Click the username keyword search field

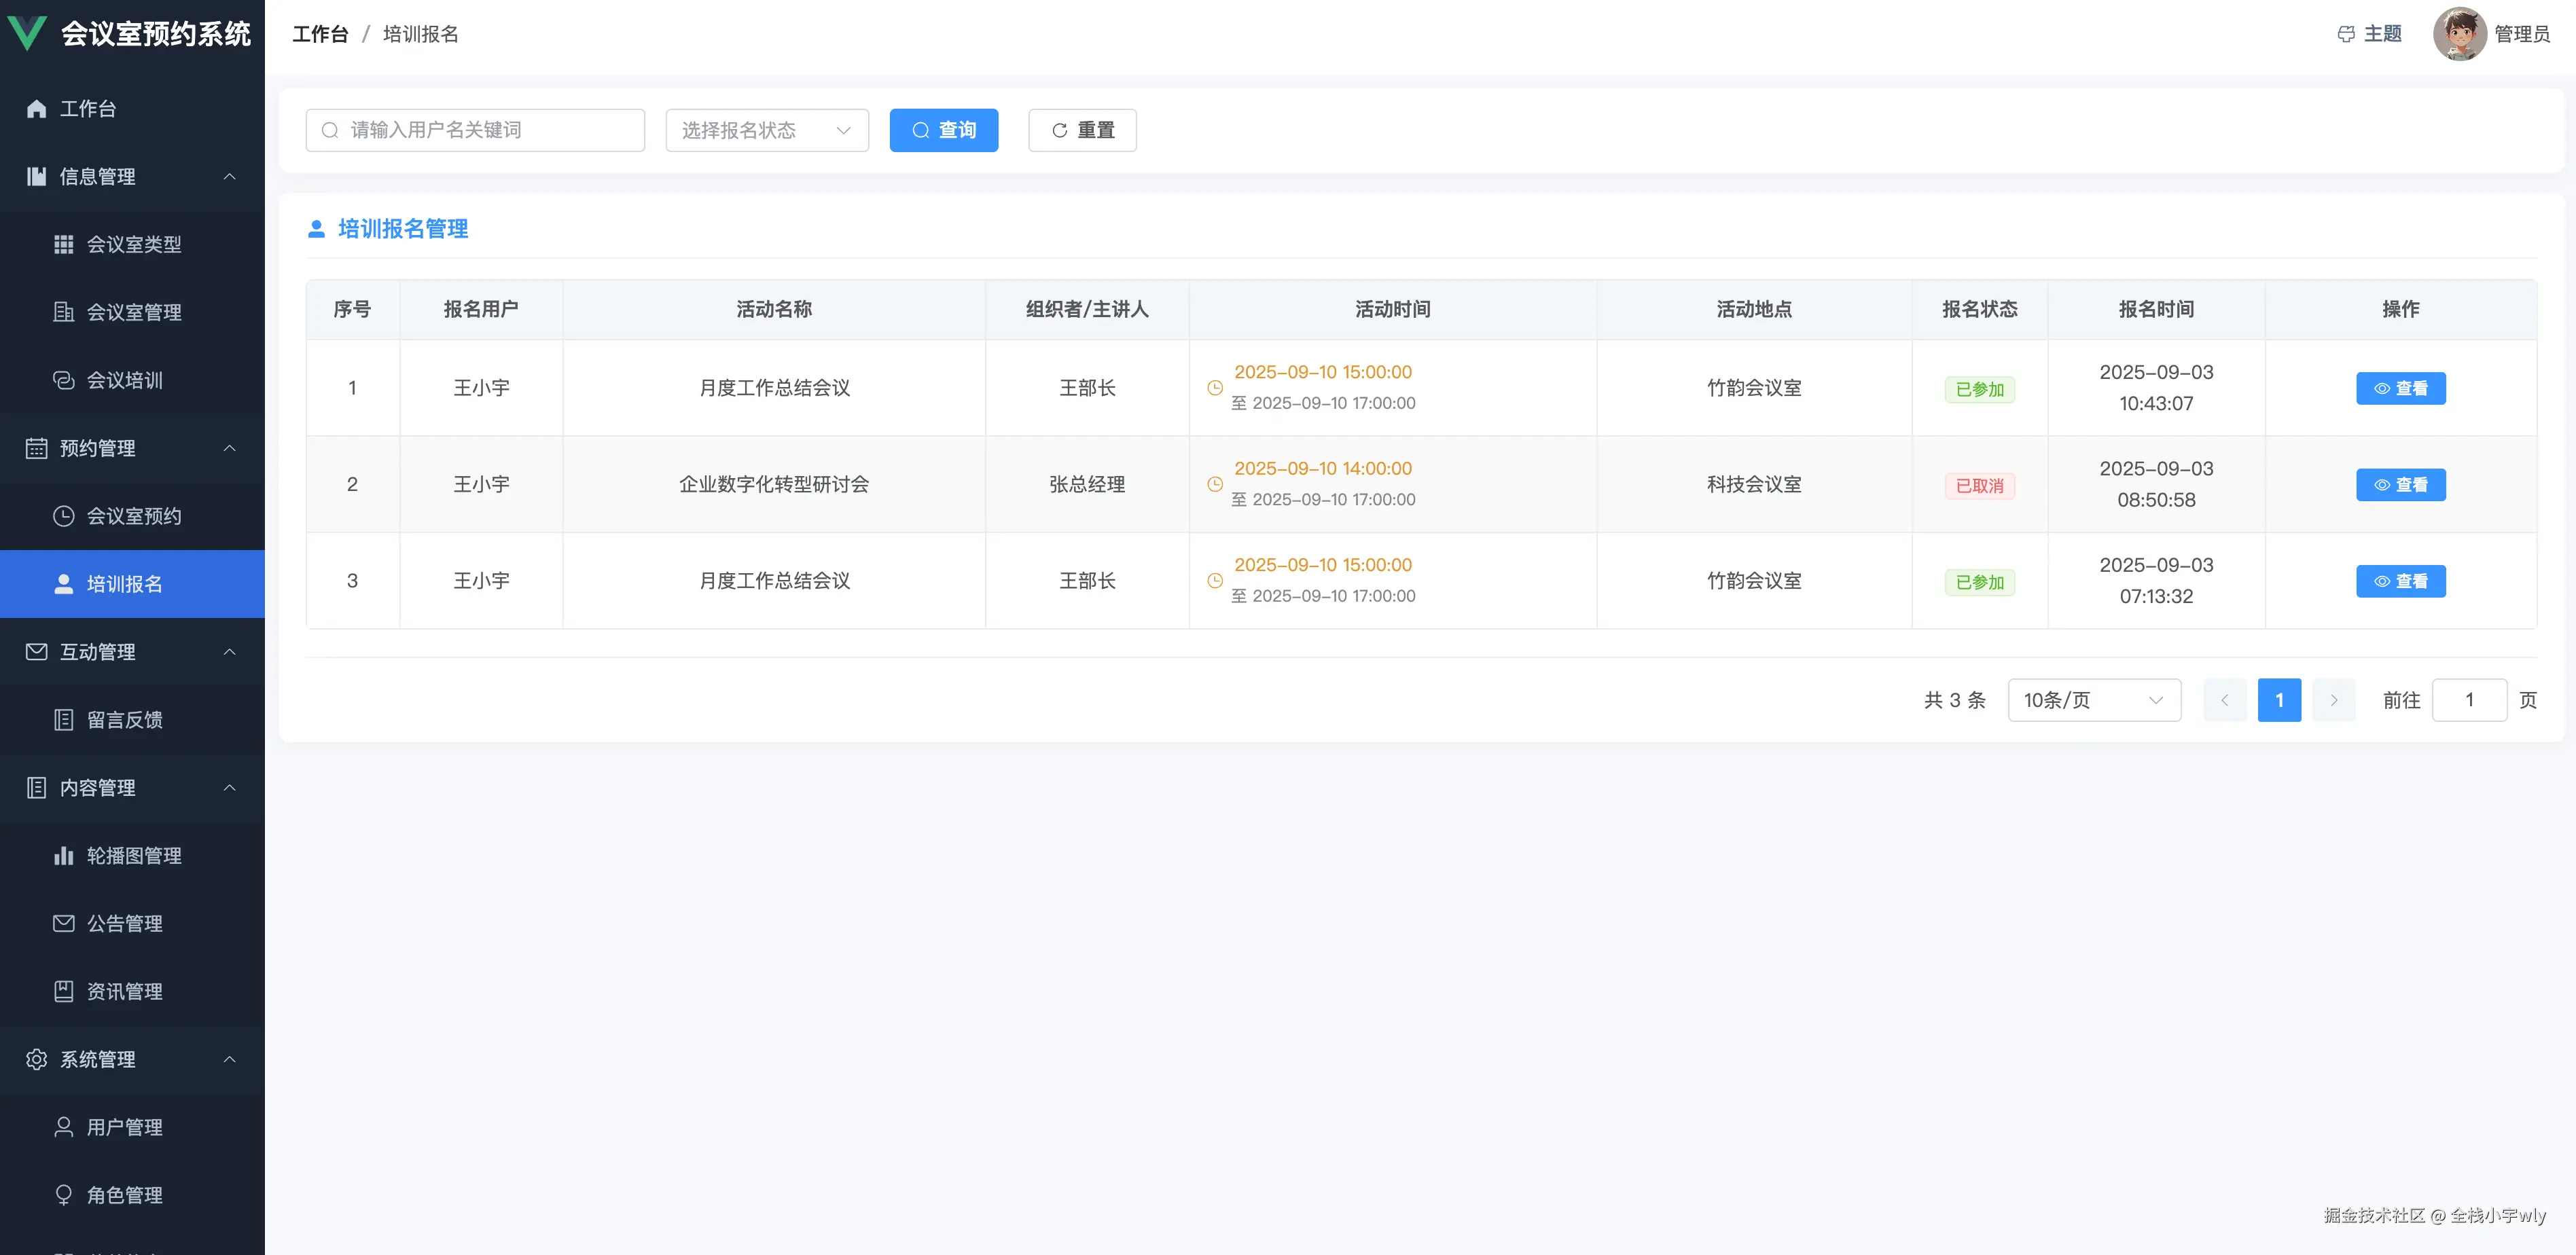475,130
